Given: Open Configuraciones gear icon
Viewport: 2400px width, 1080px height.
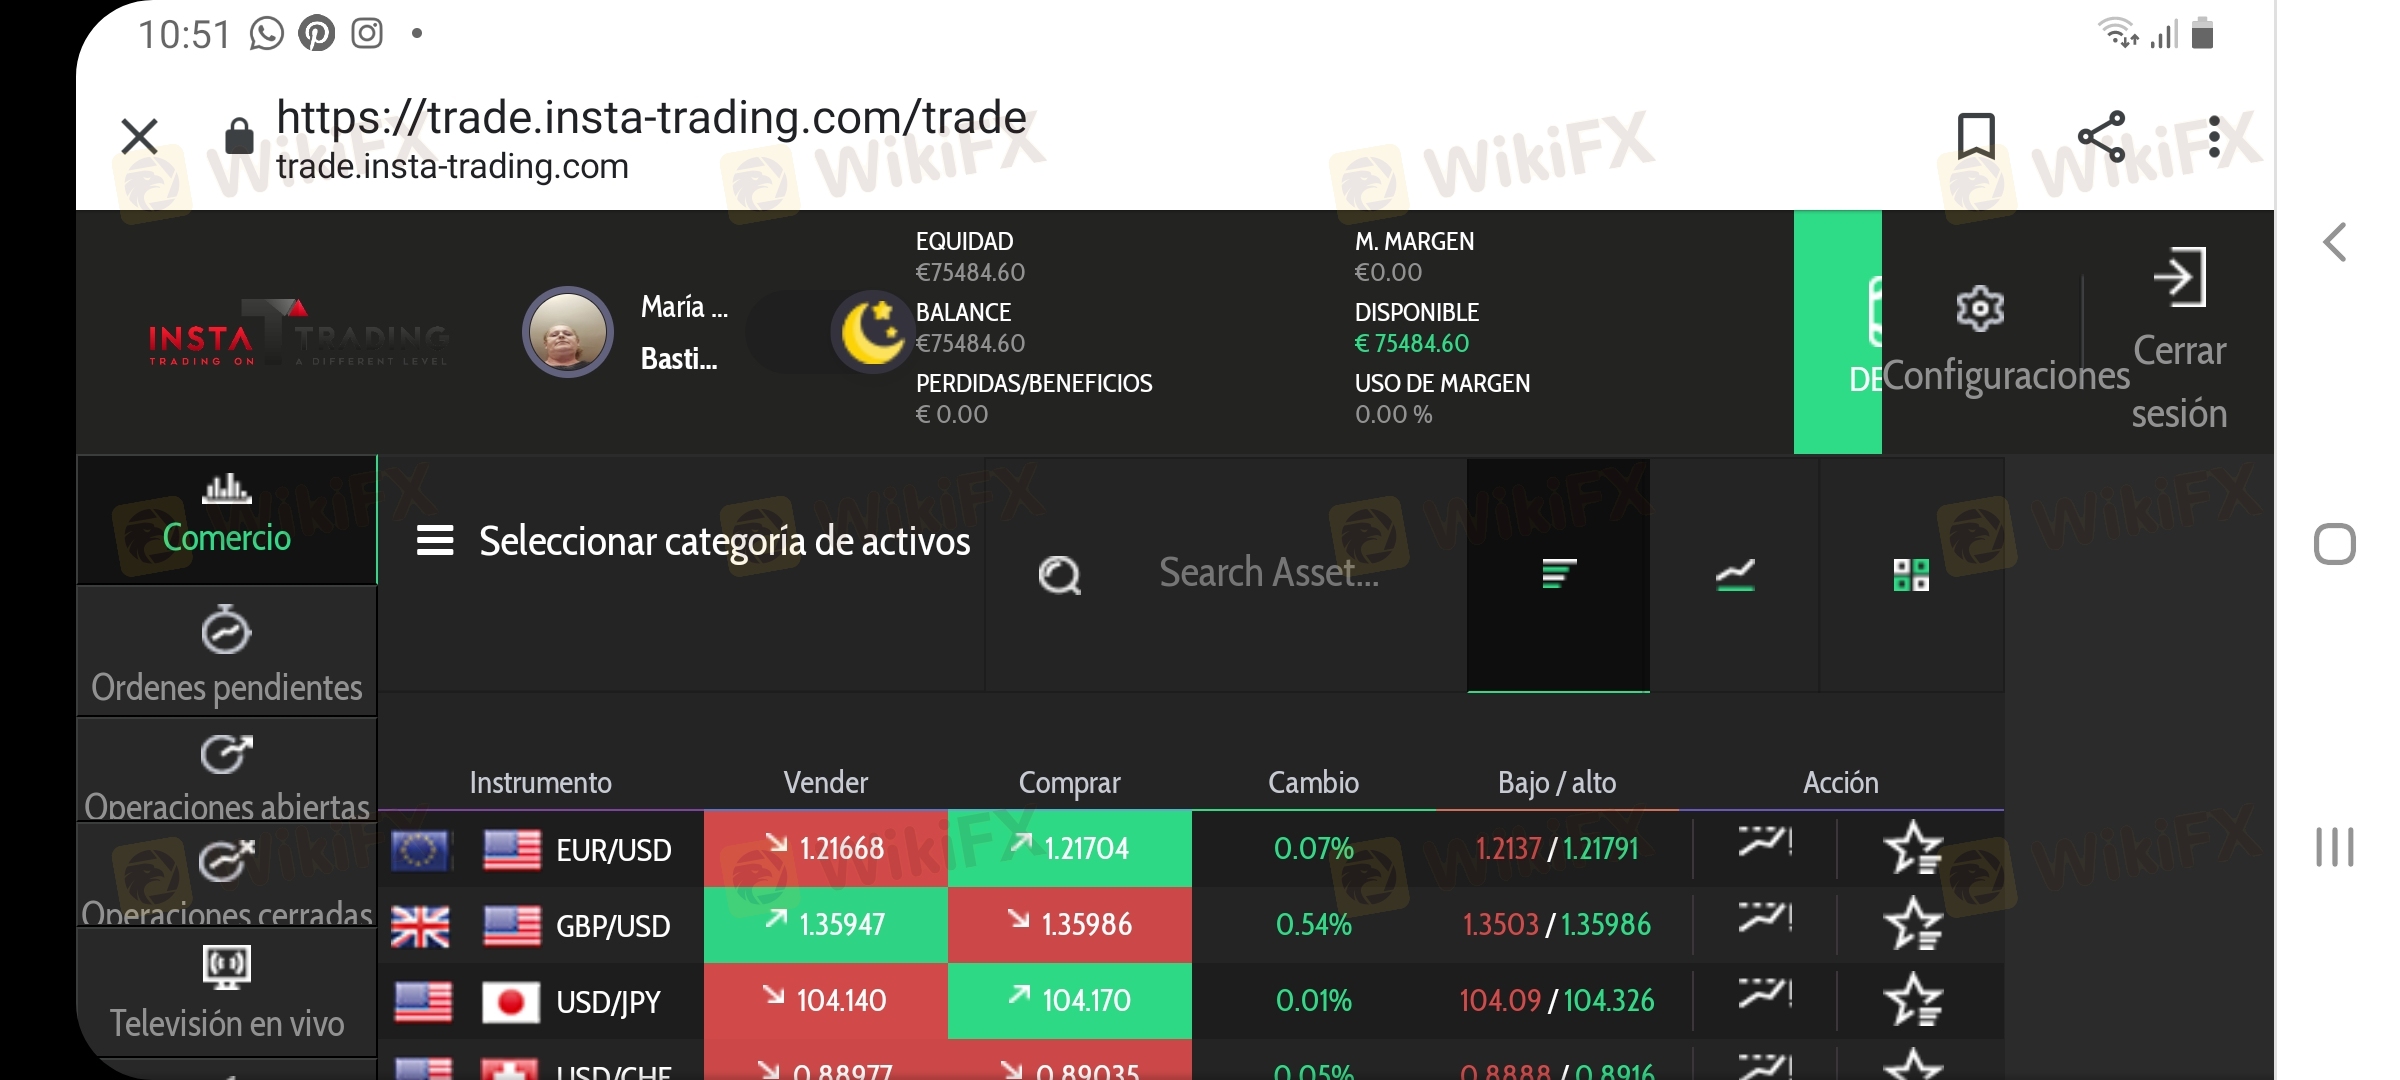Looking at the screenshot, I should pyautogui.click(x=1979, y=308).
